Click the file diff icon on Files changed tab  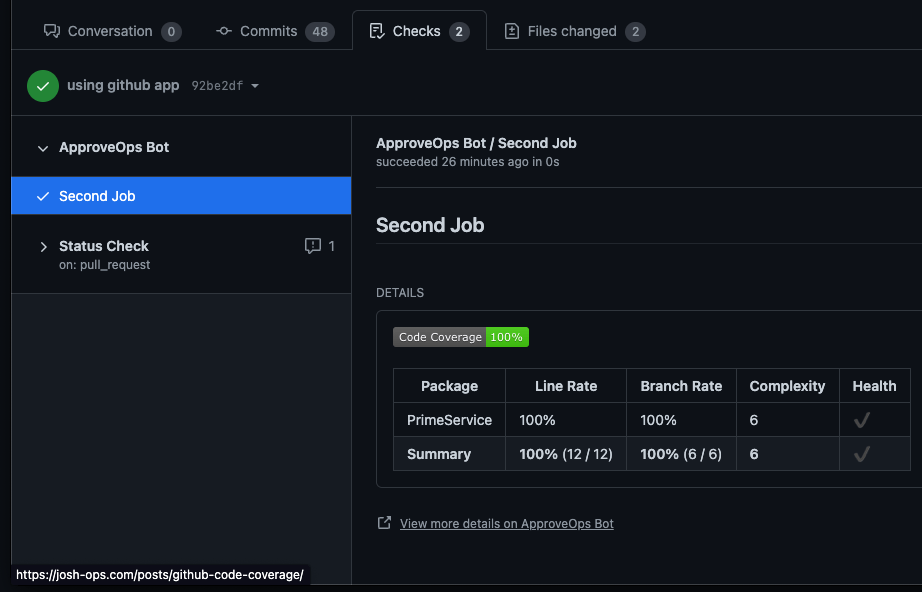click(x=512, y=31)
